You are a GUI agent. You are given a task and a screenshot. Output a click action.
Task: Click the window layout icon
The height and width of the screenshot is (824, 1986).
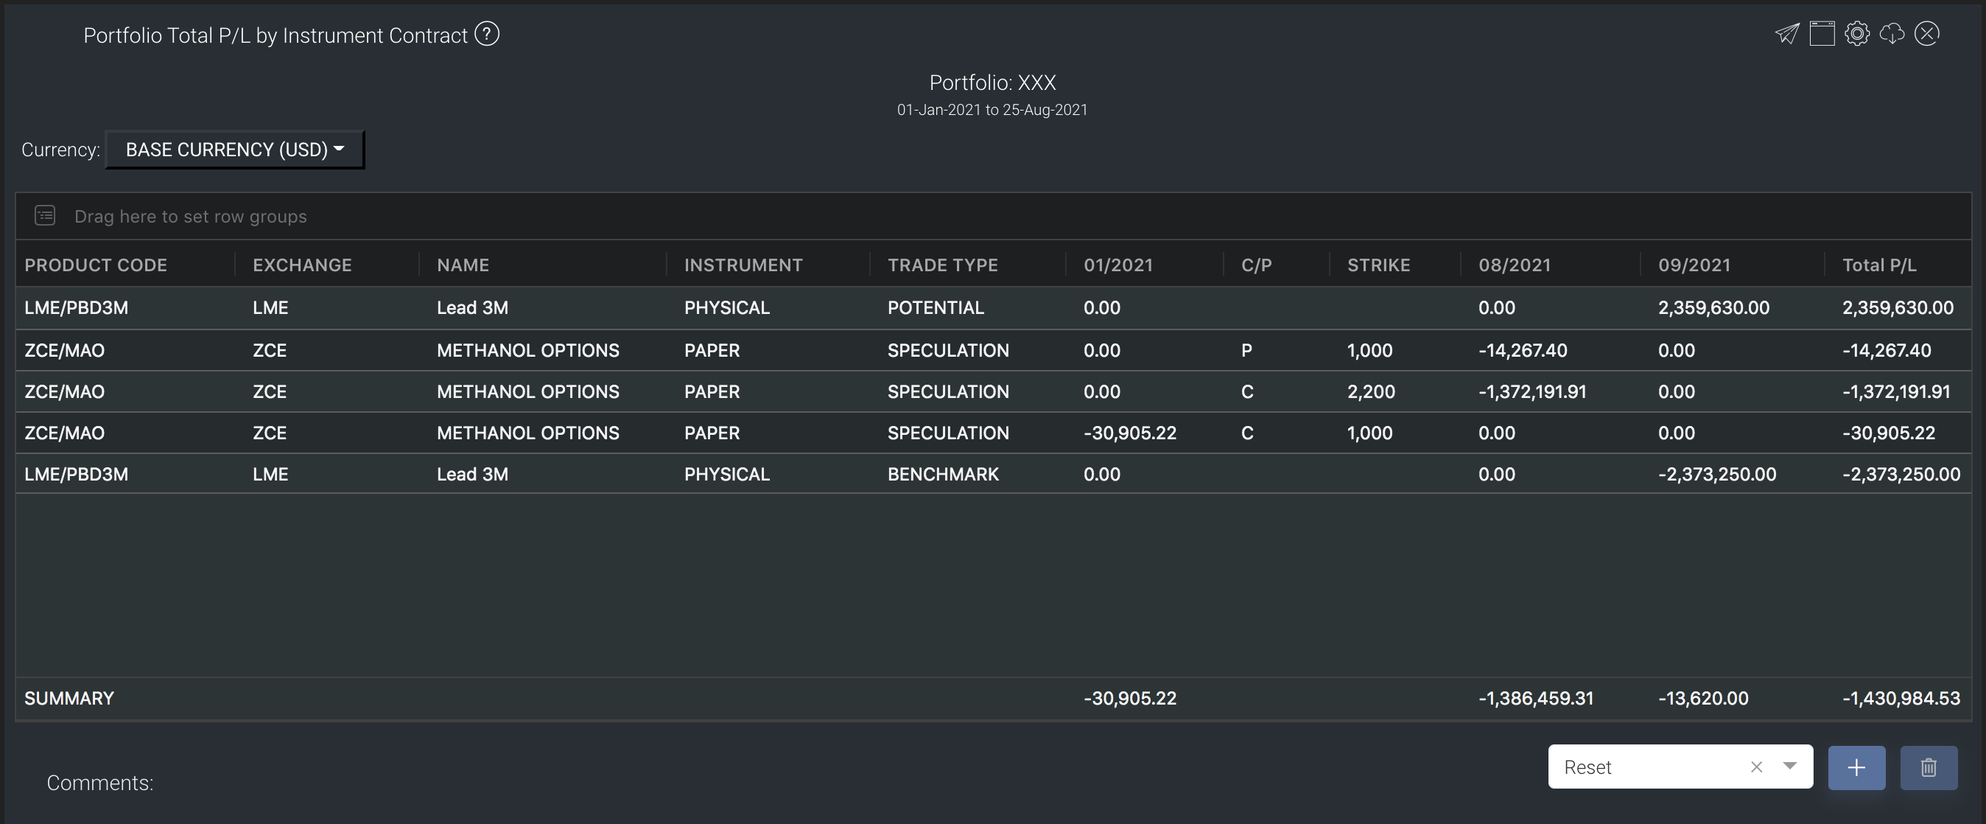point(1822,34)
